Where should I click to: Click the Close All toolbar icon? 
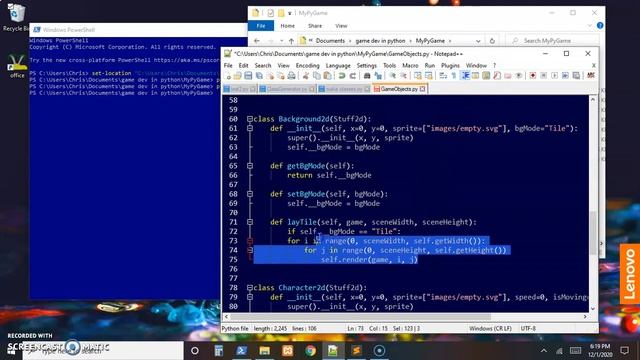coord(281,76)
